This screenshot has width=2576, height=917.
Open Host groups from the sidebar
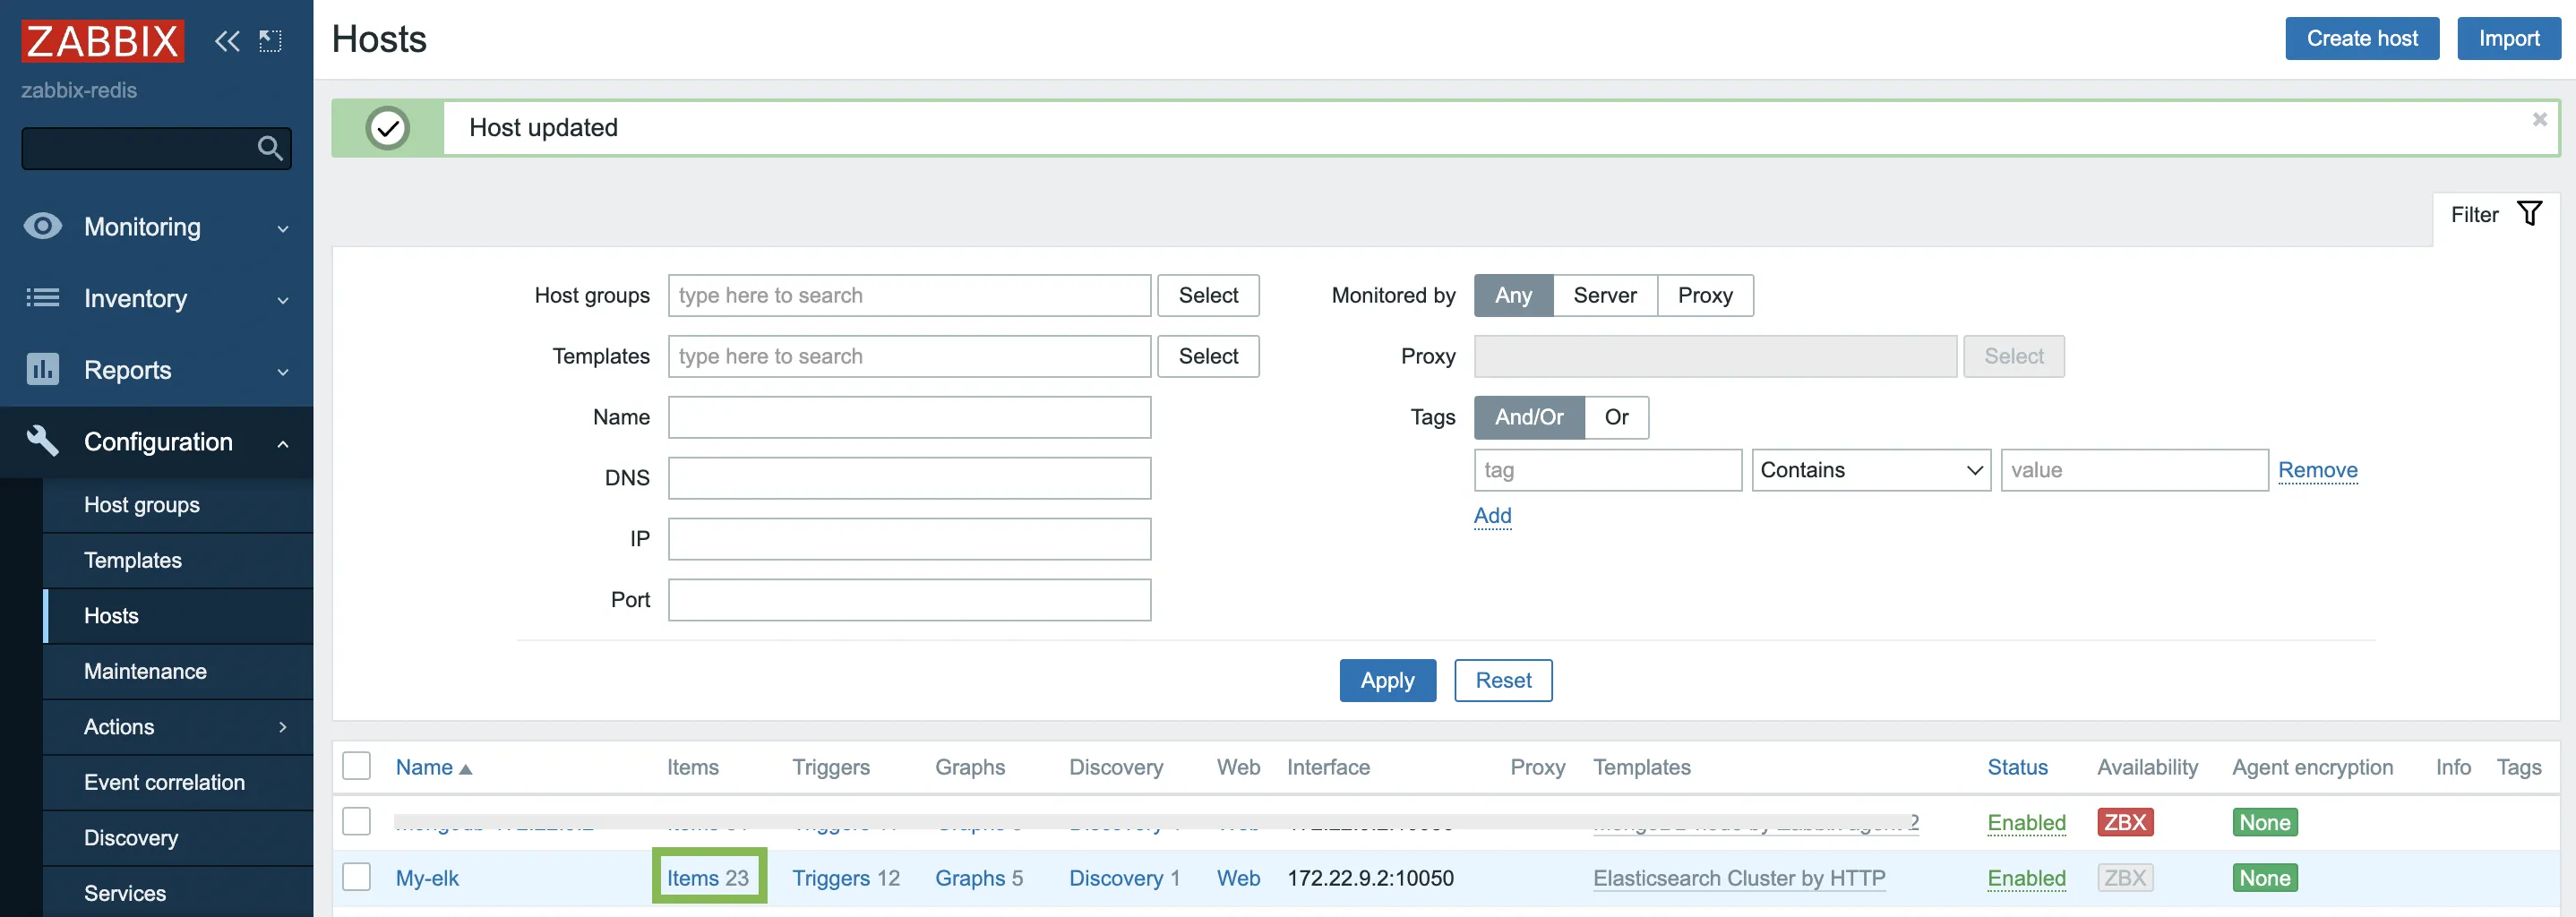(x=141, y=504)
